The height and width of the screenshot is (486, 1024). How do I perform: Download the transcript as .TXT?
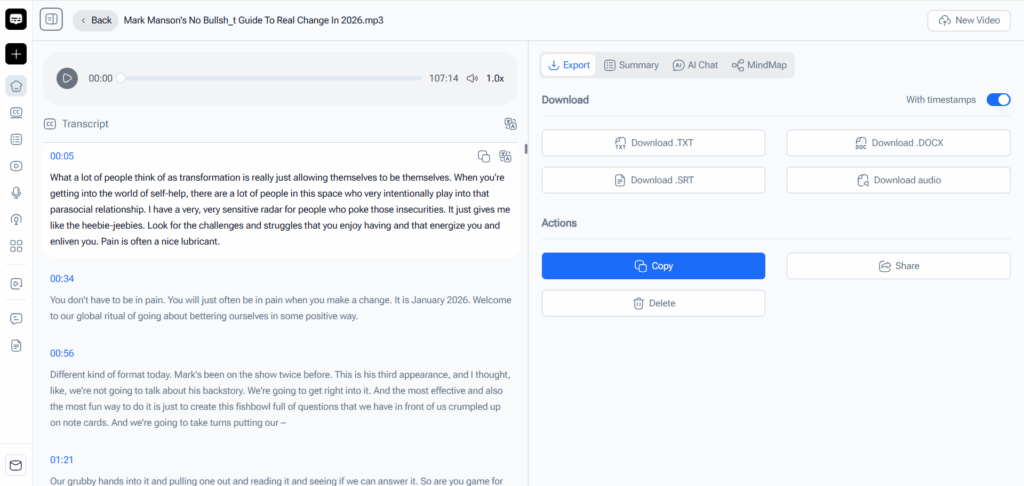tap(653, 143)
